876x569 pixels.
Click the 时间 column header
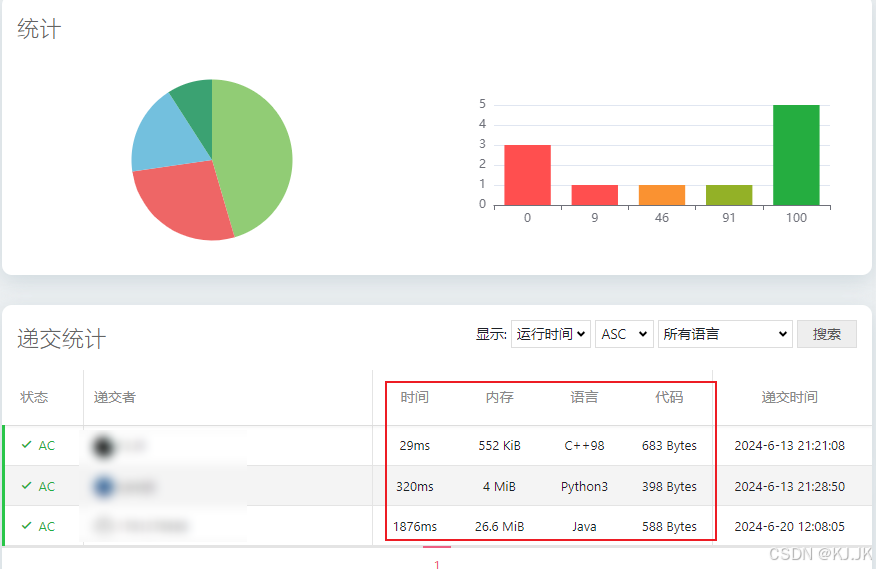click(415, 397)
